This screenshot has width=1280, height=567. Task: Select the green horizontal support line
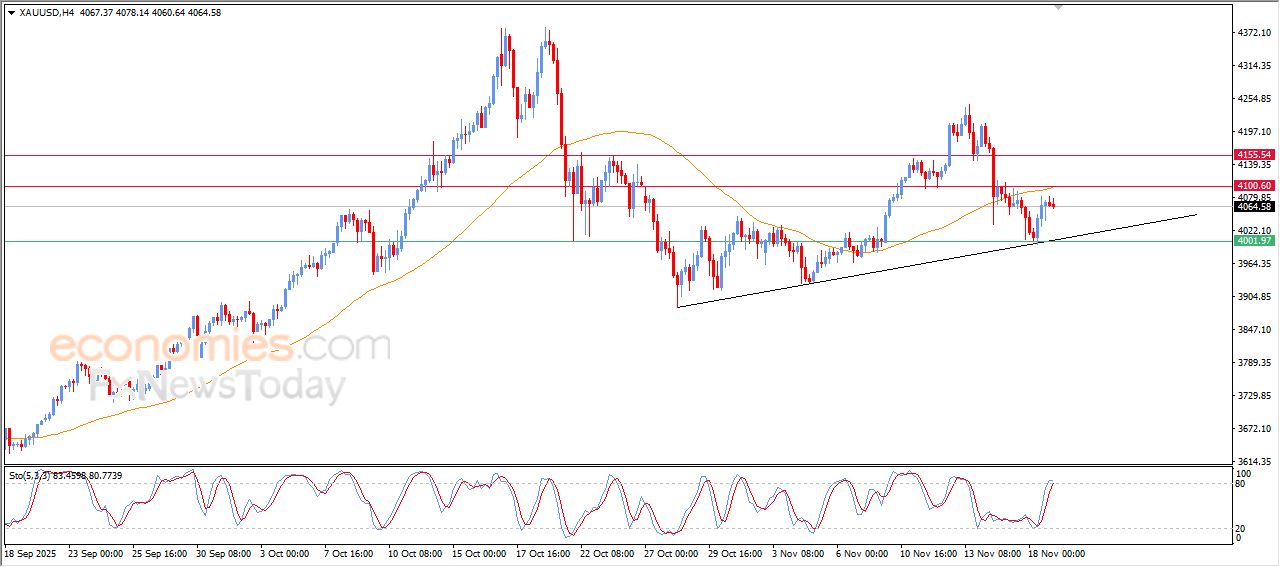(x=300, y=241)
